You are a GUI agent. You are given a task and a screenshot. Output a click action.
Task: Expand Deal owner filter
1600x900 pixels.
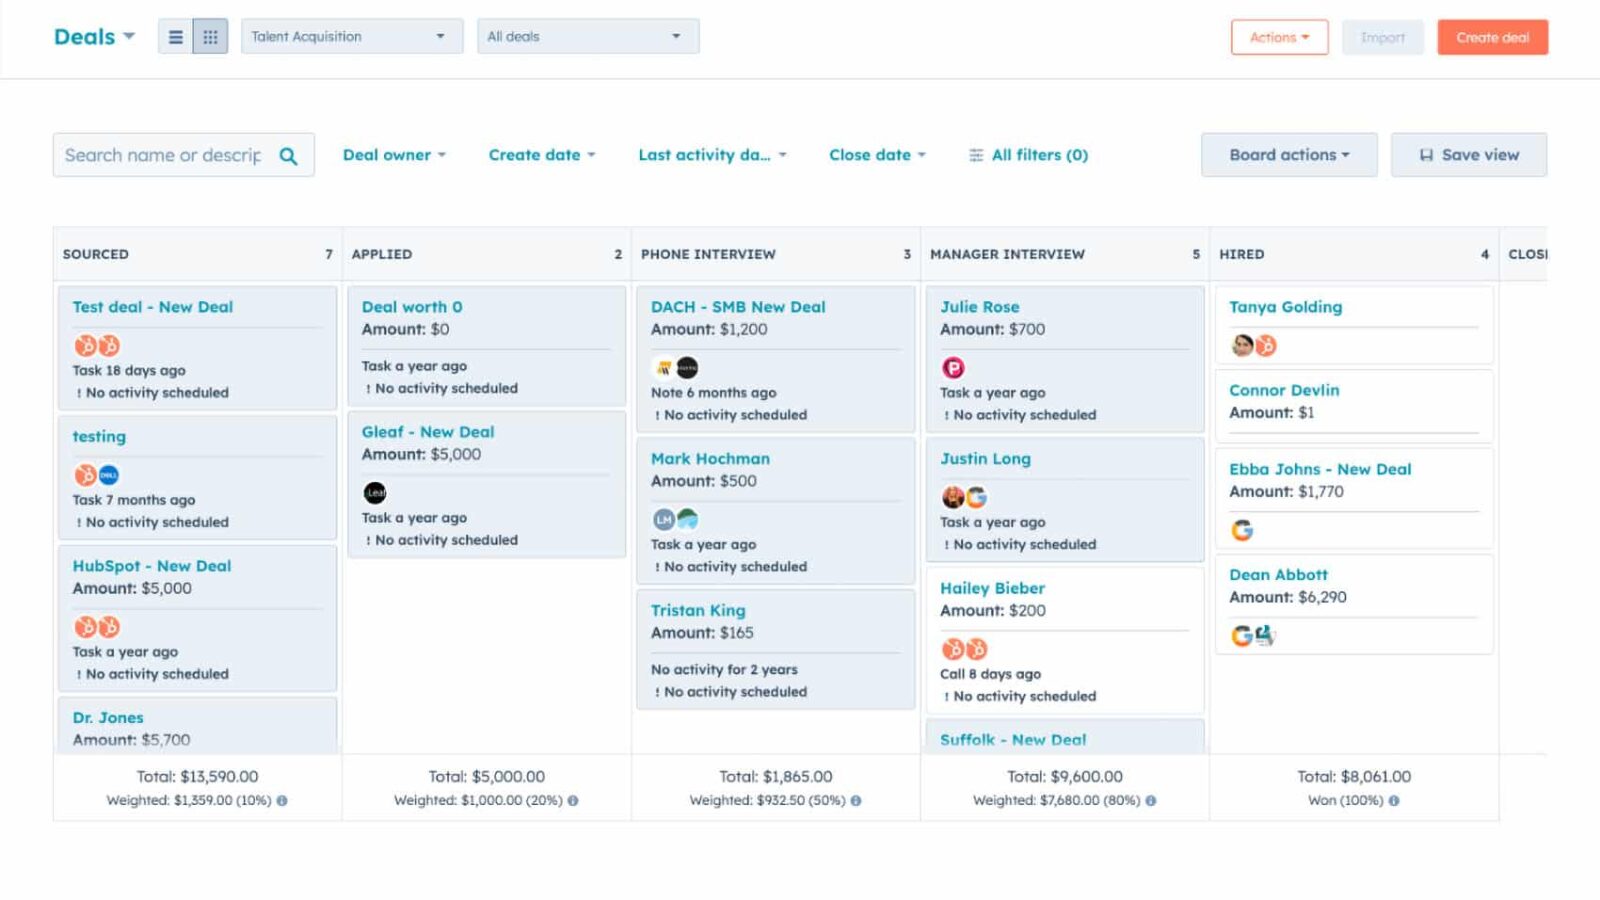[394, 155]
